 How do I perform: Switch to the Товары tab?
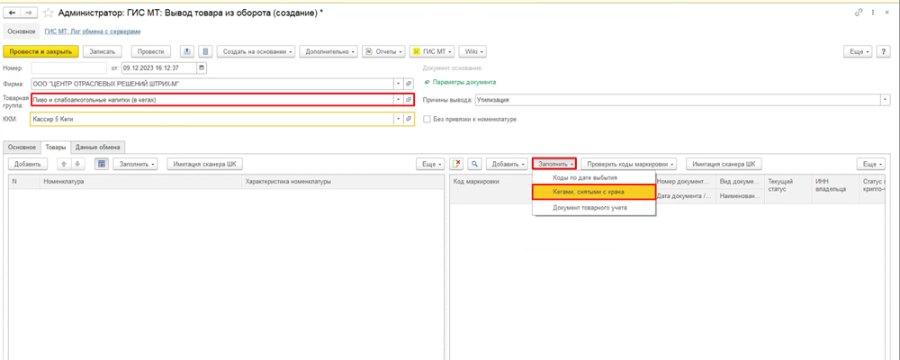[x=56, y=147]
